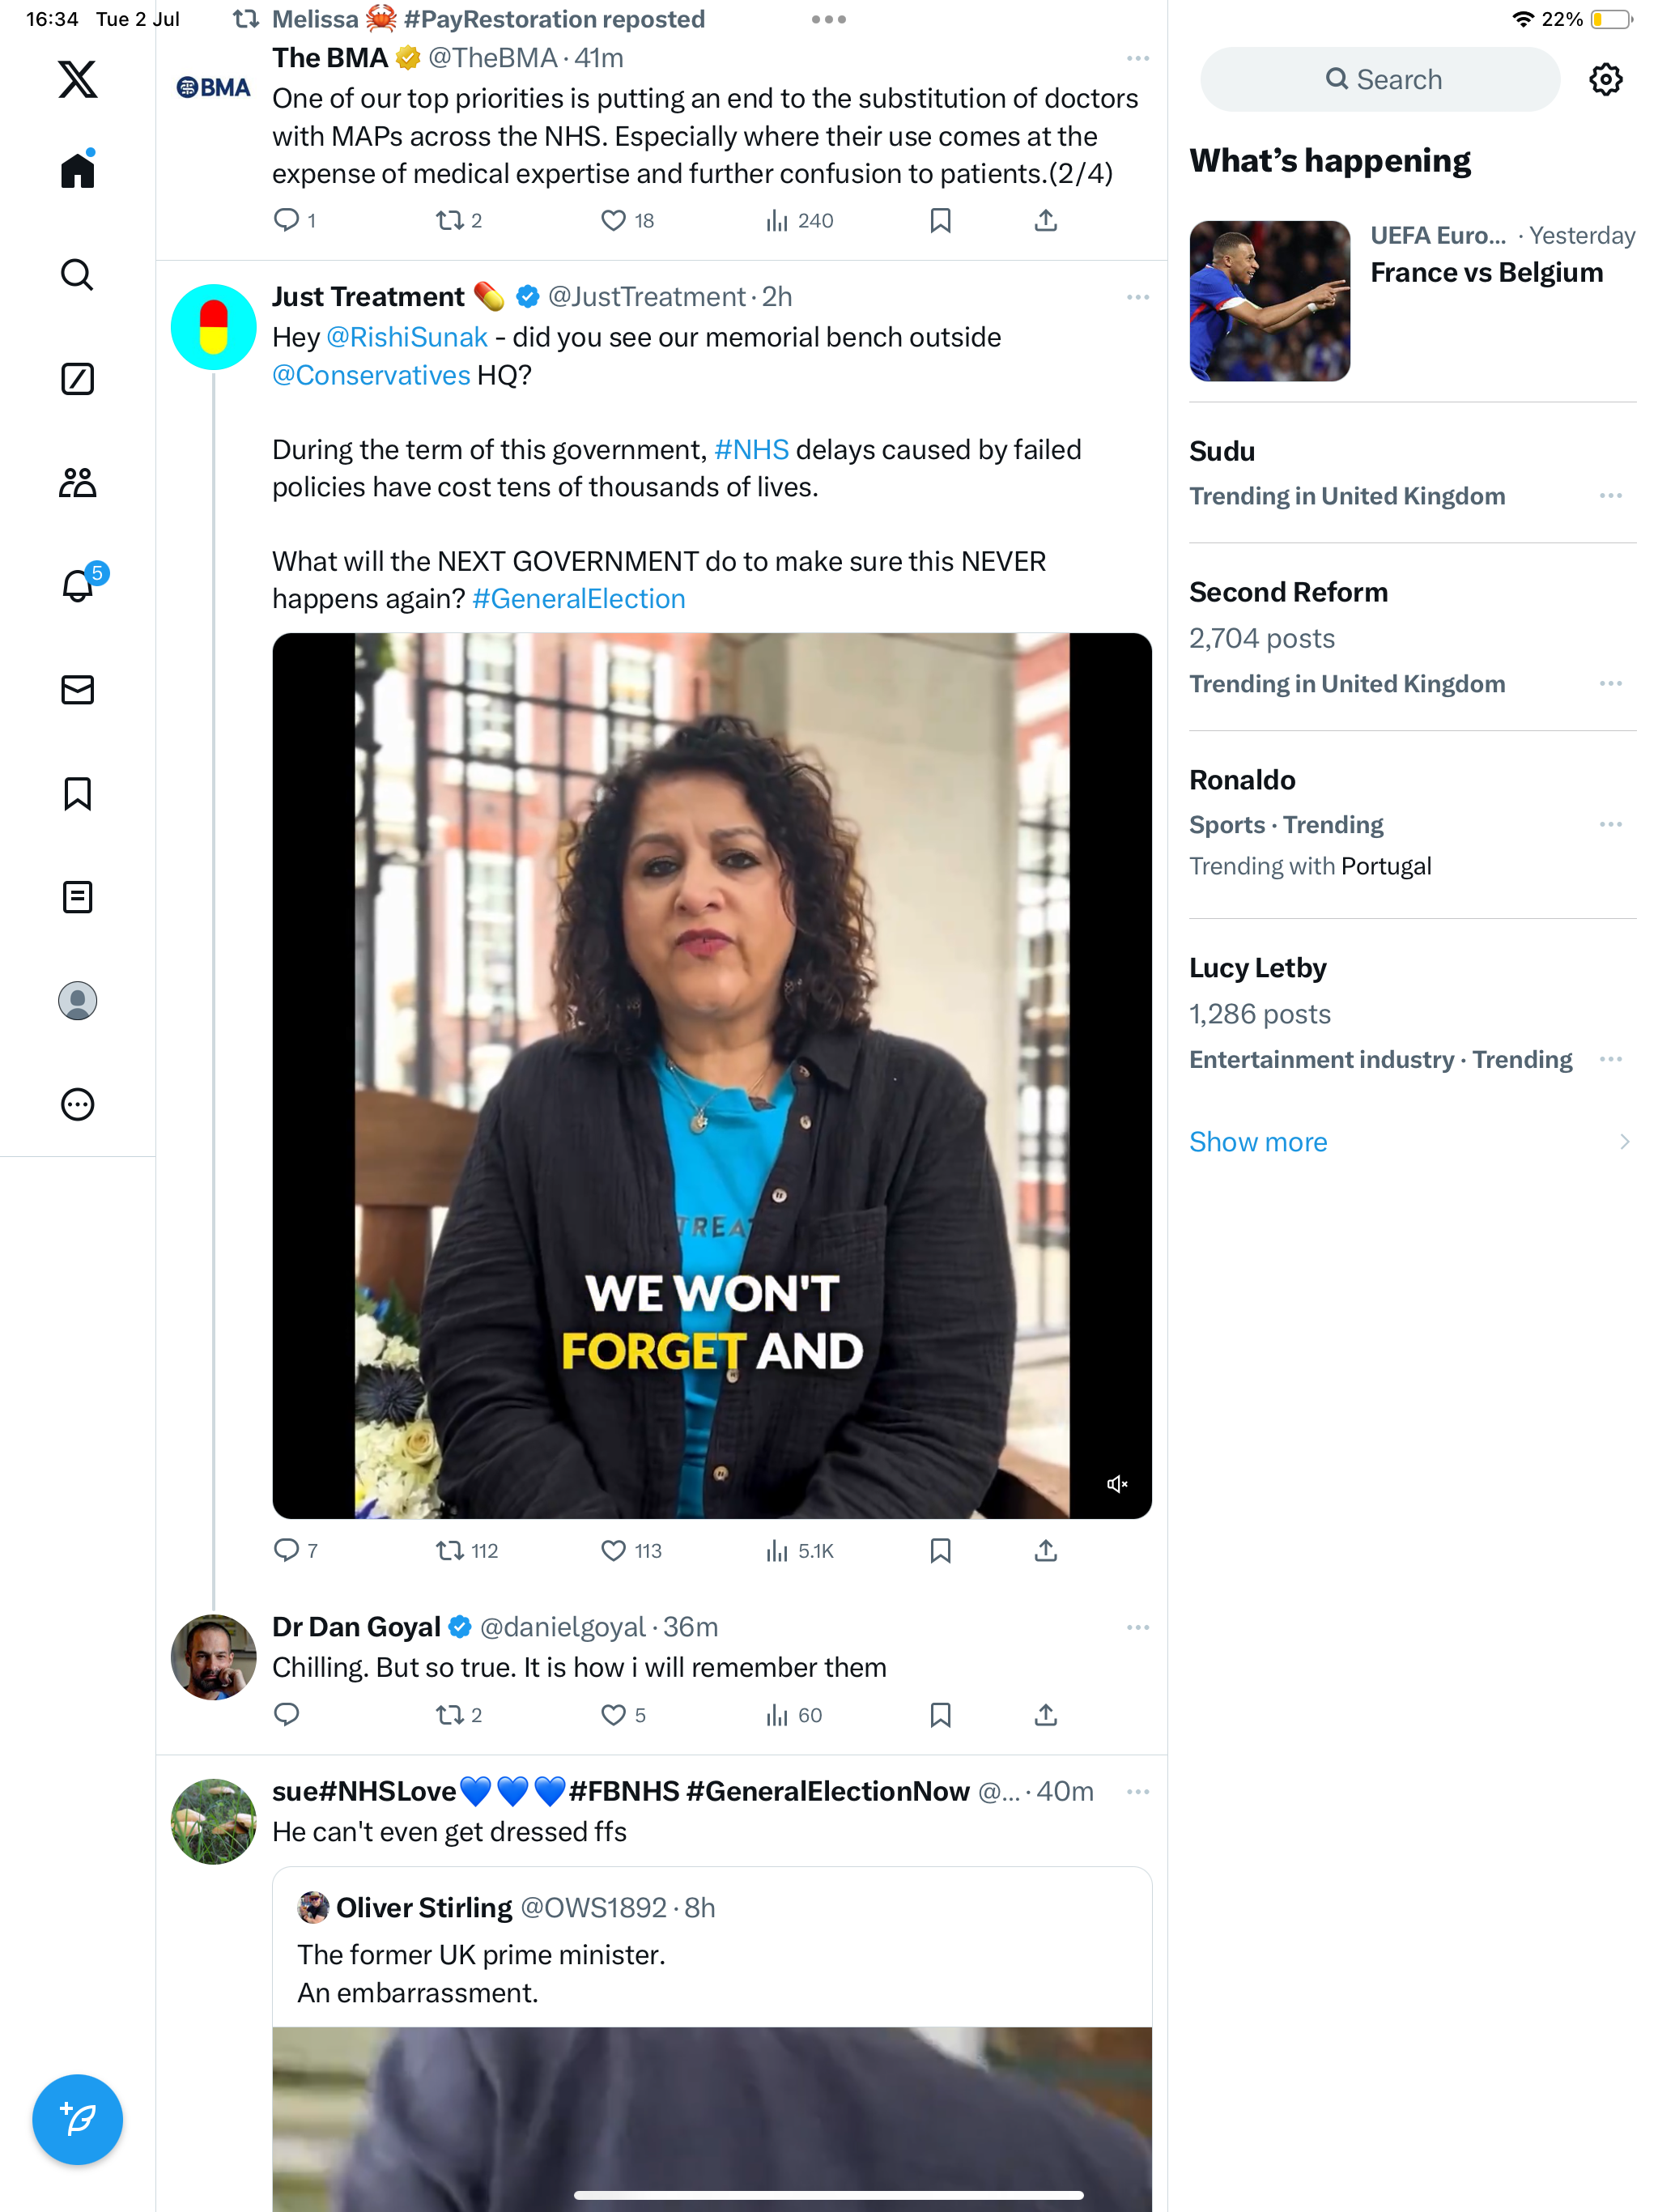The width and height of the screenshot is (1658, 2212).
Task: Open the Bookmarks sidebar item
Action: tap(77, 794)
